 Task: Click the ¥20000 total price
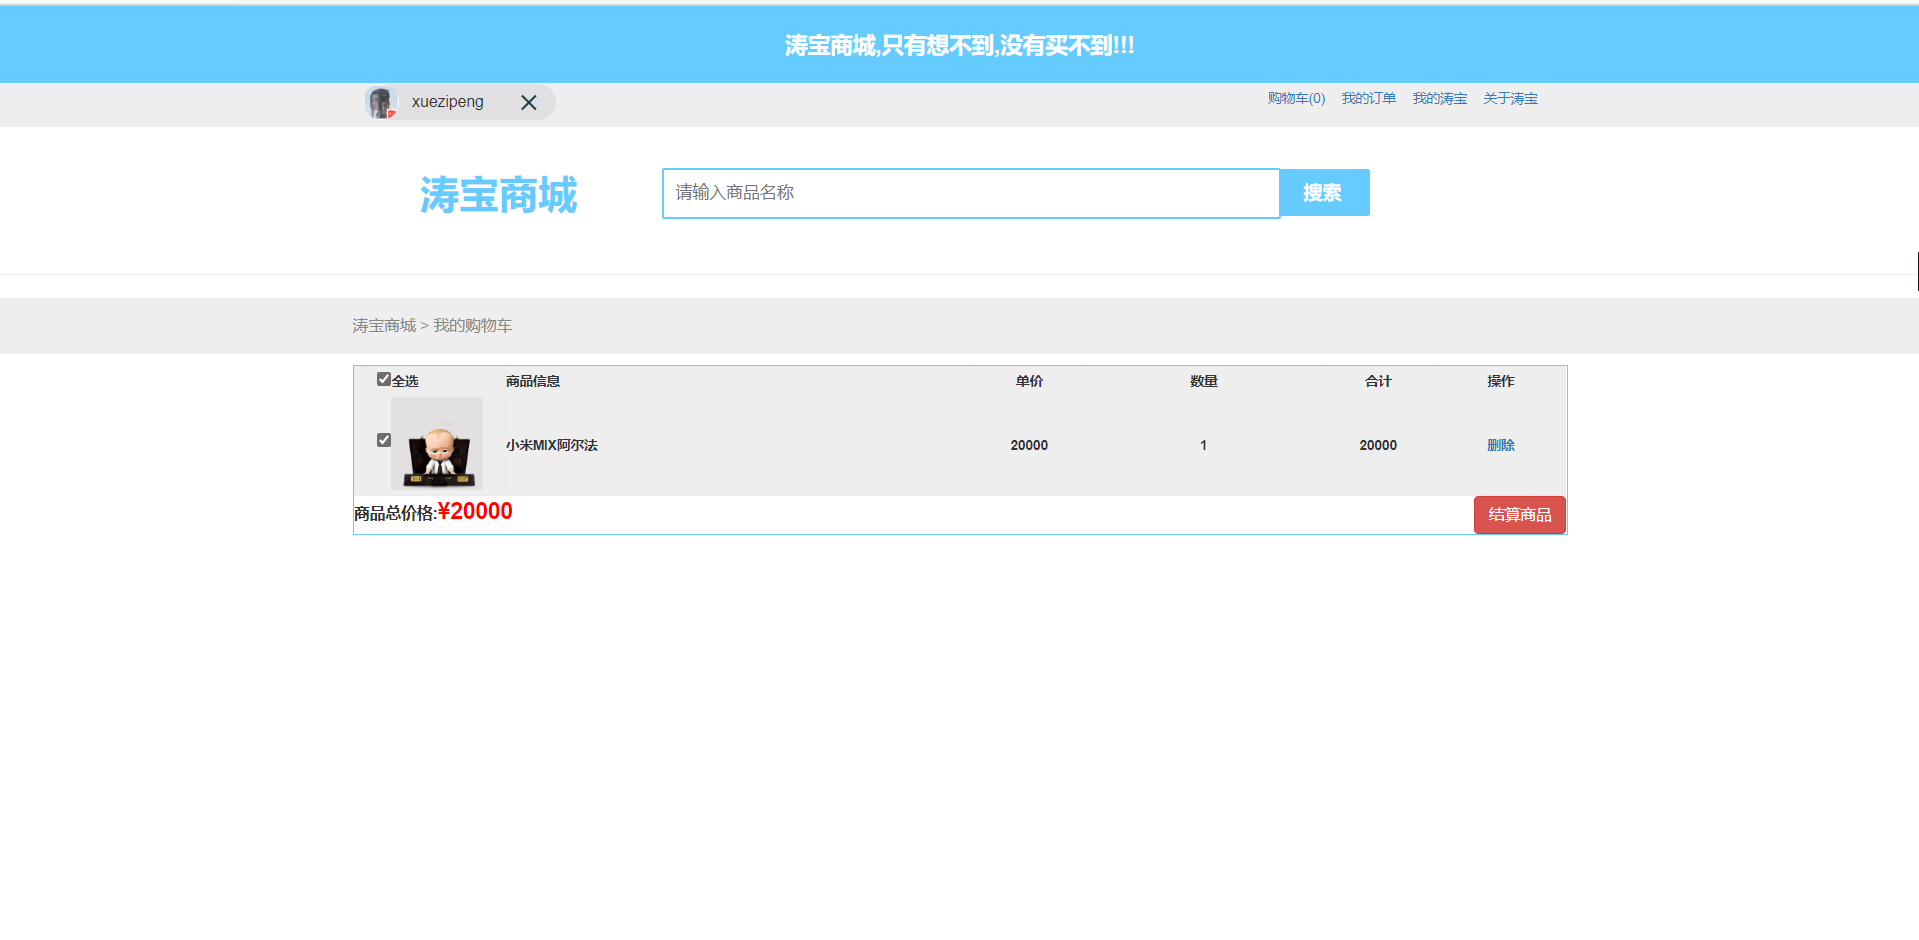(x=475, y=511)
